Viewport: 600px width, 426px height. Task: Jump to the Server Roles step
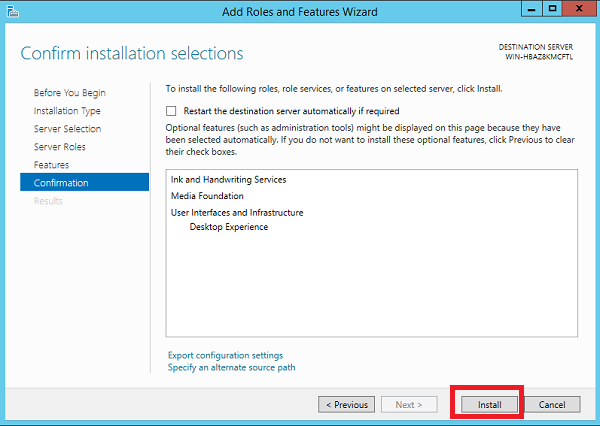tap(60, 147)
